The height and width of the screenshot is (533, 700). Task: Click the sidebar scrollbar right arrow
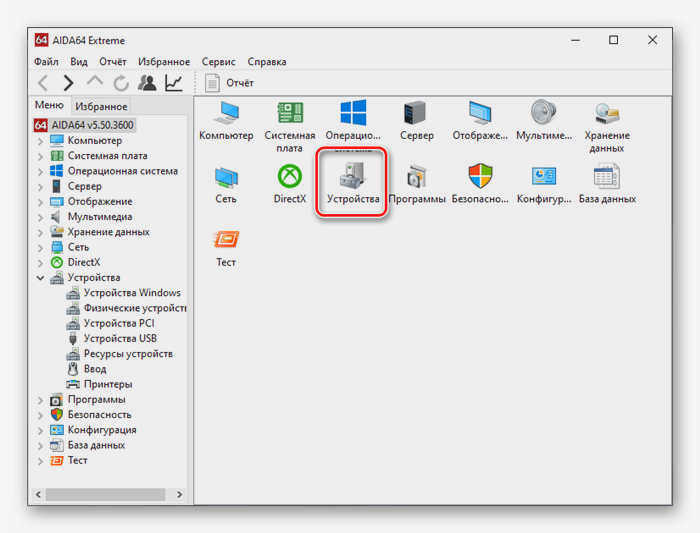179,494
